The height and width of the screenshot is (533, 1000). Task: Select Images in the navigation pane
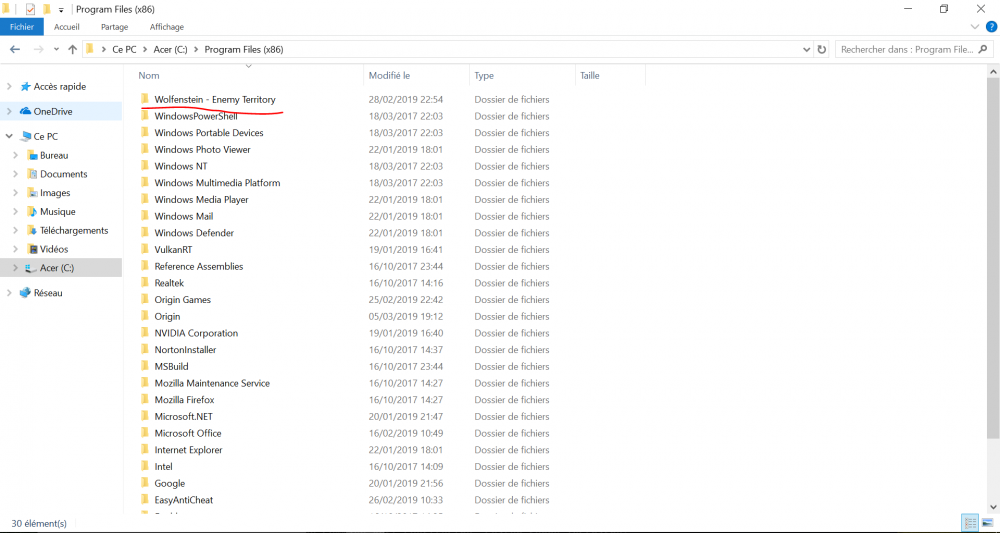pos(55,193)
